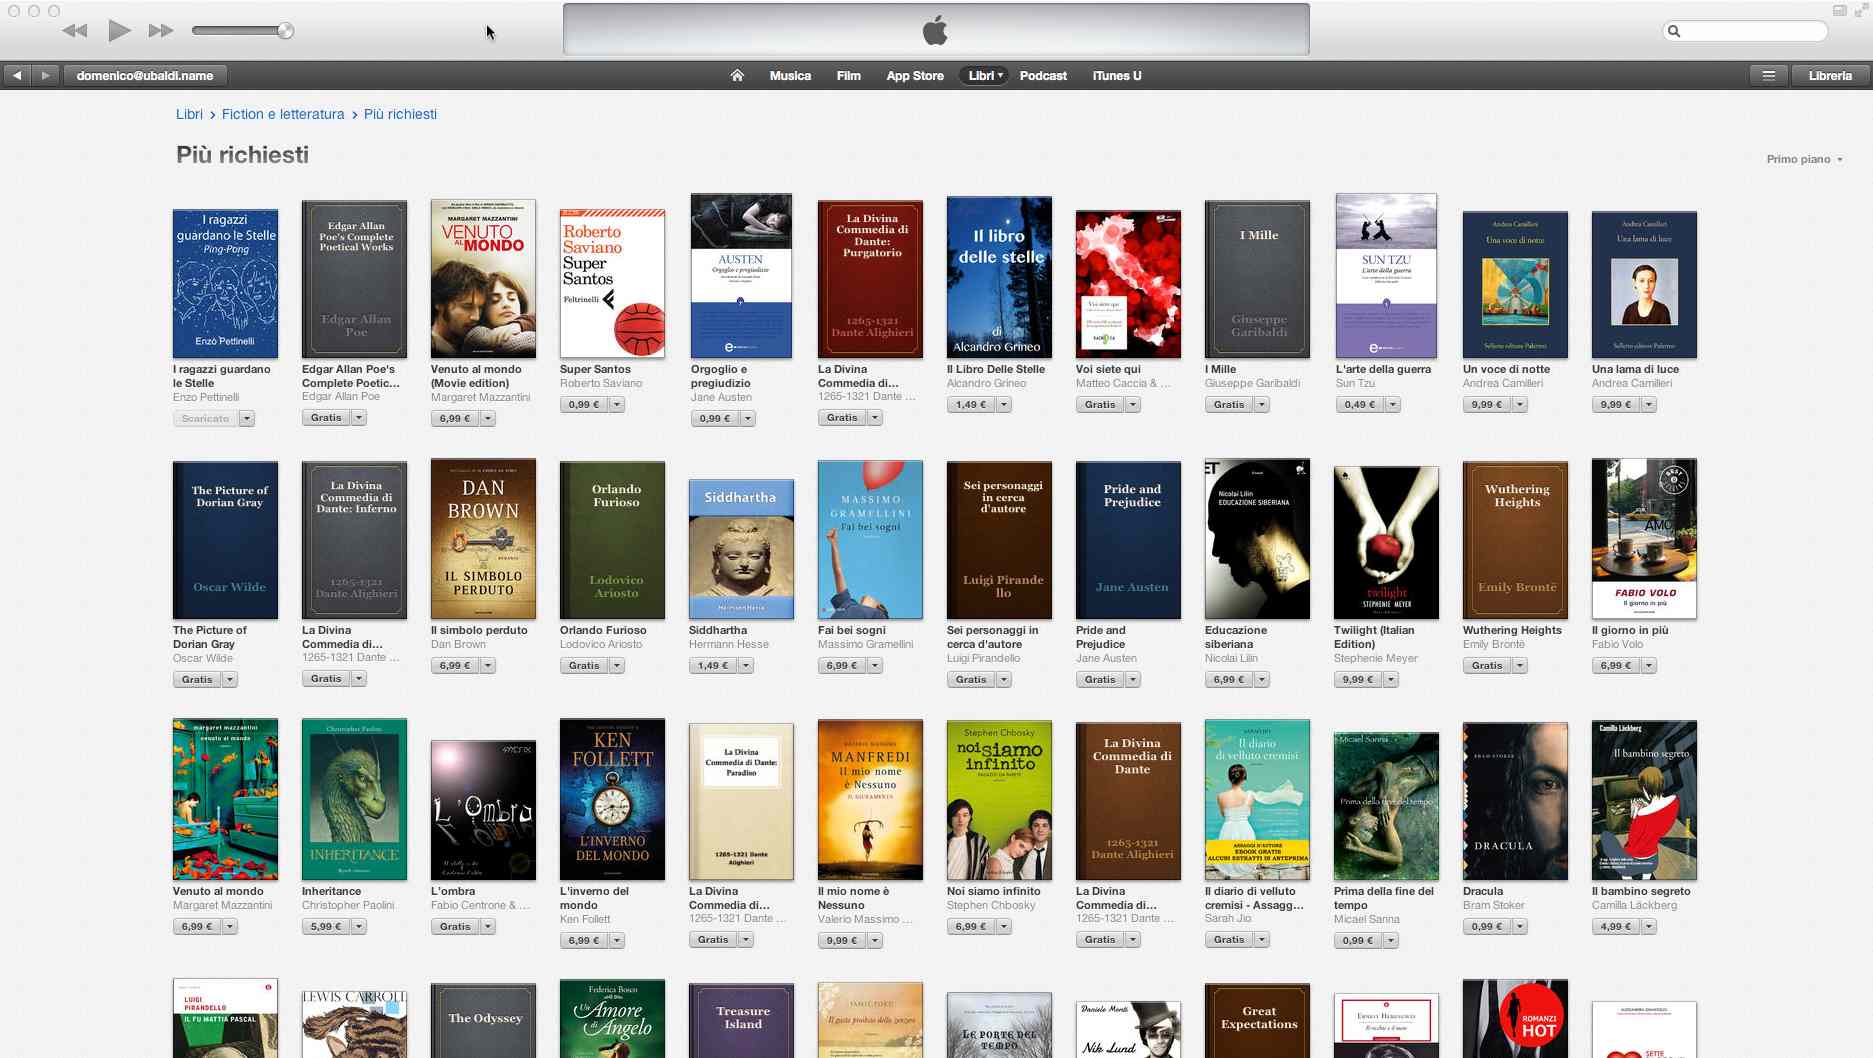This screenshot has width=1873, height=1058.
Task: Buy Fai bei sogni for 6,99 €
Action: point(842,666)
